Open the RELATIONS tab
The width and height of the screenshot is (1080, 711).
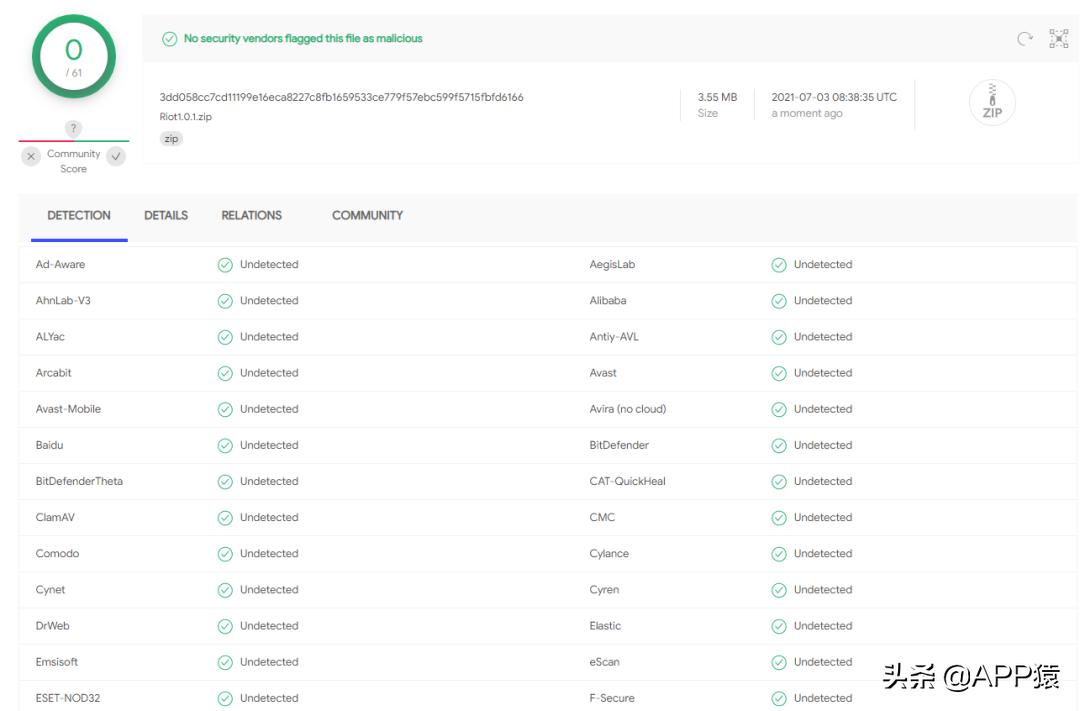click(x=251, y=215)
